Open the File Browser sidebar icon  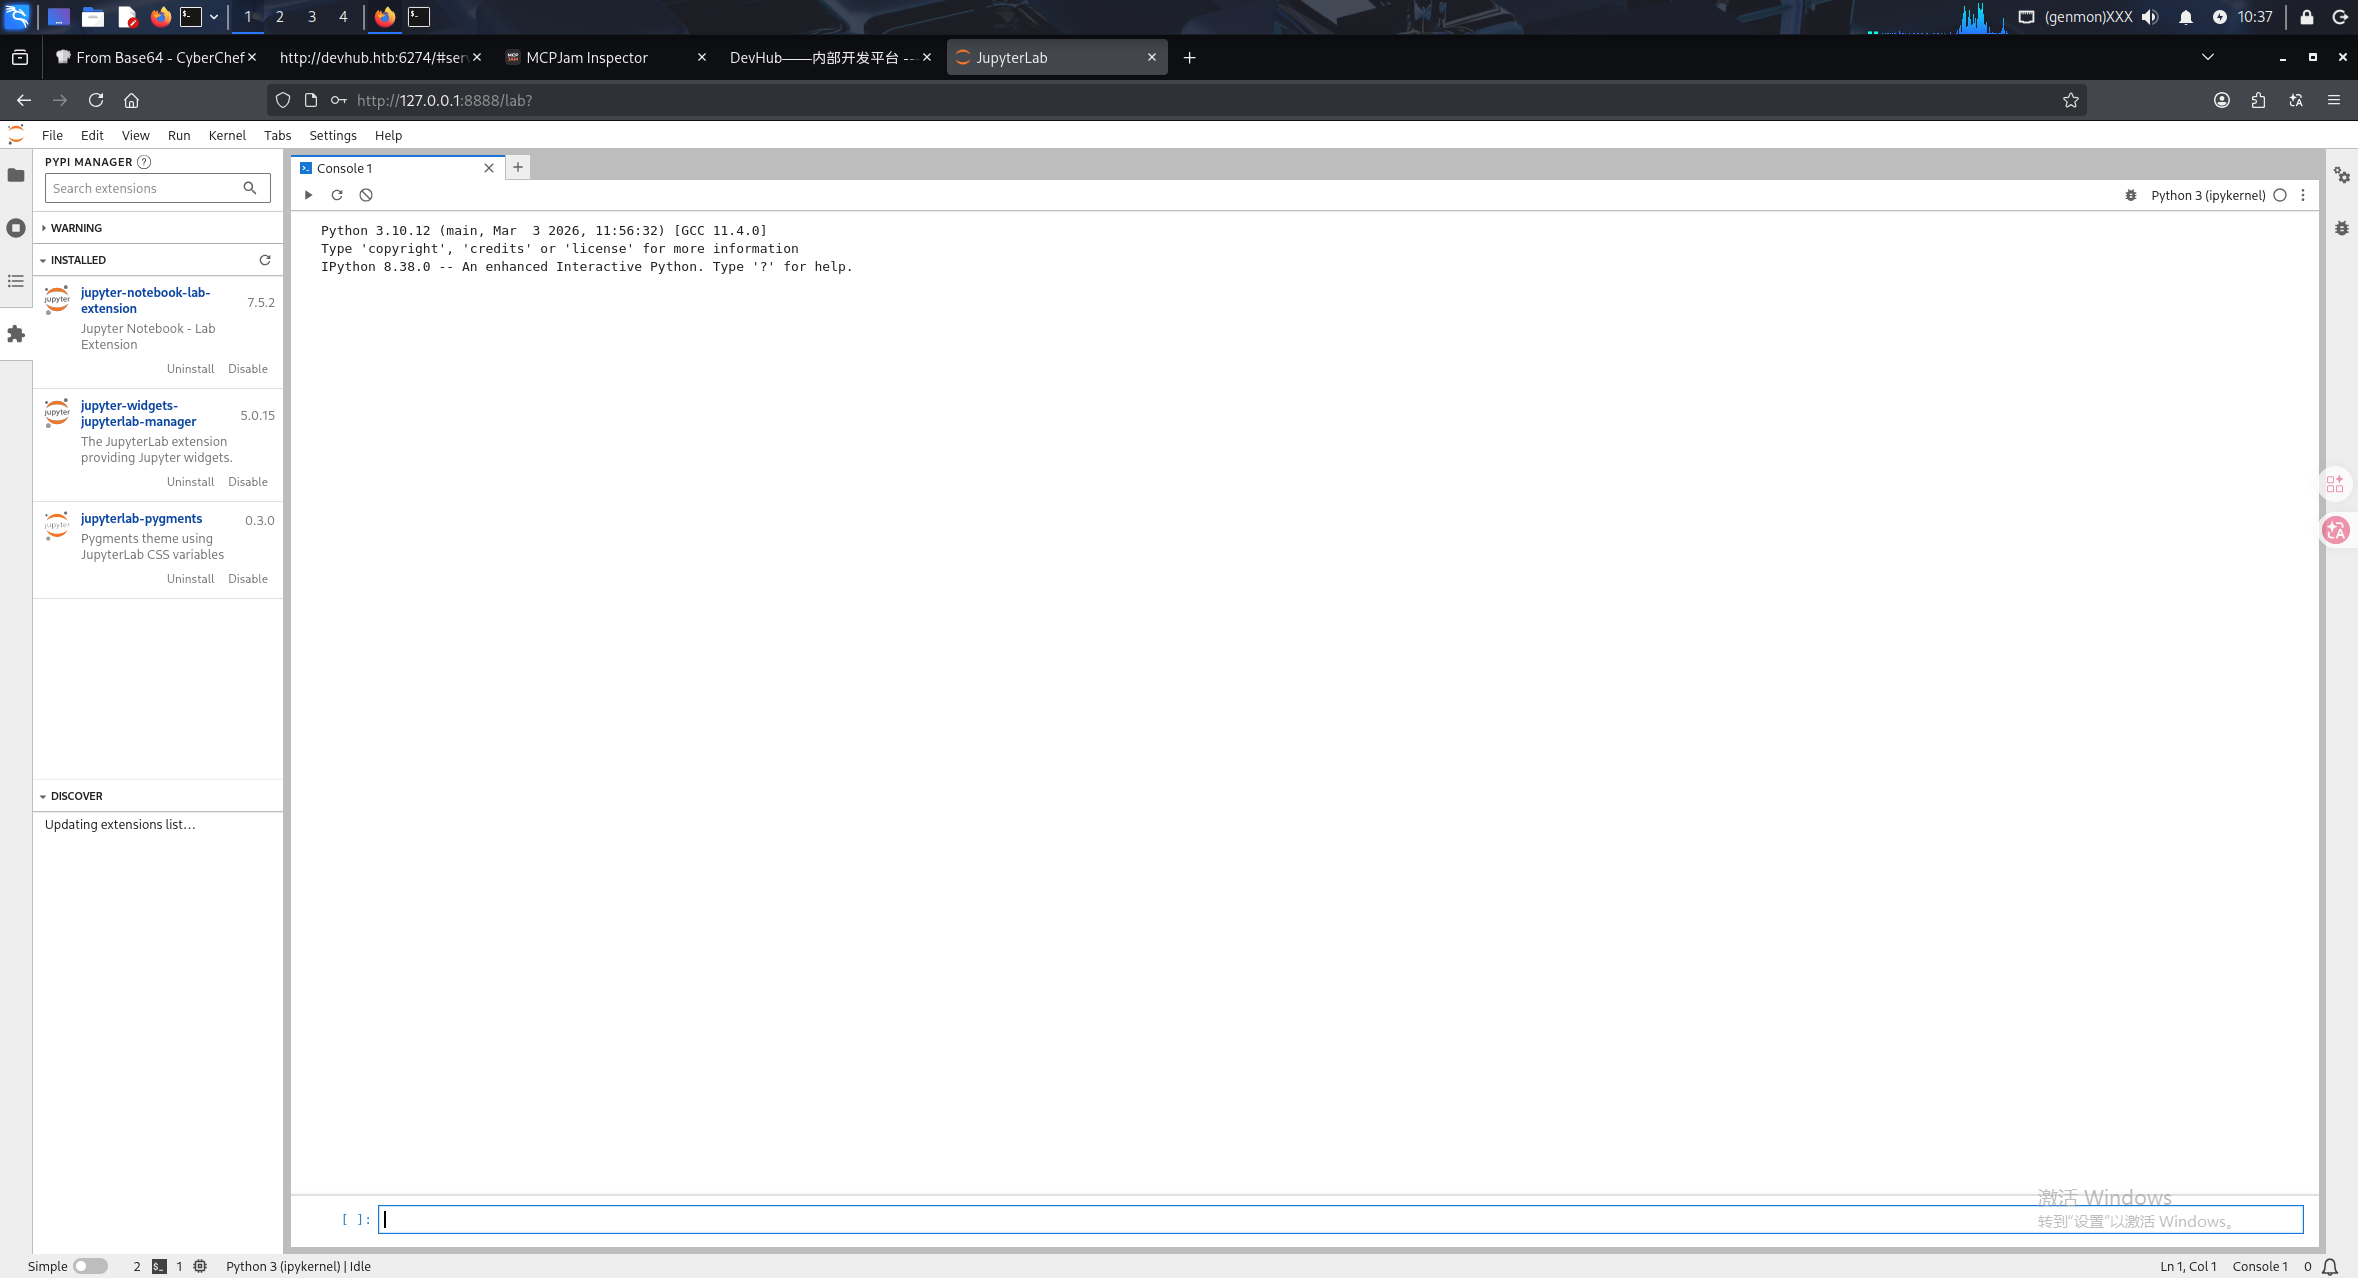[16, 175]
